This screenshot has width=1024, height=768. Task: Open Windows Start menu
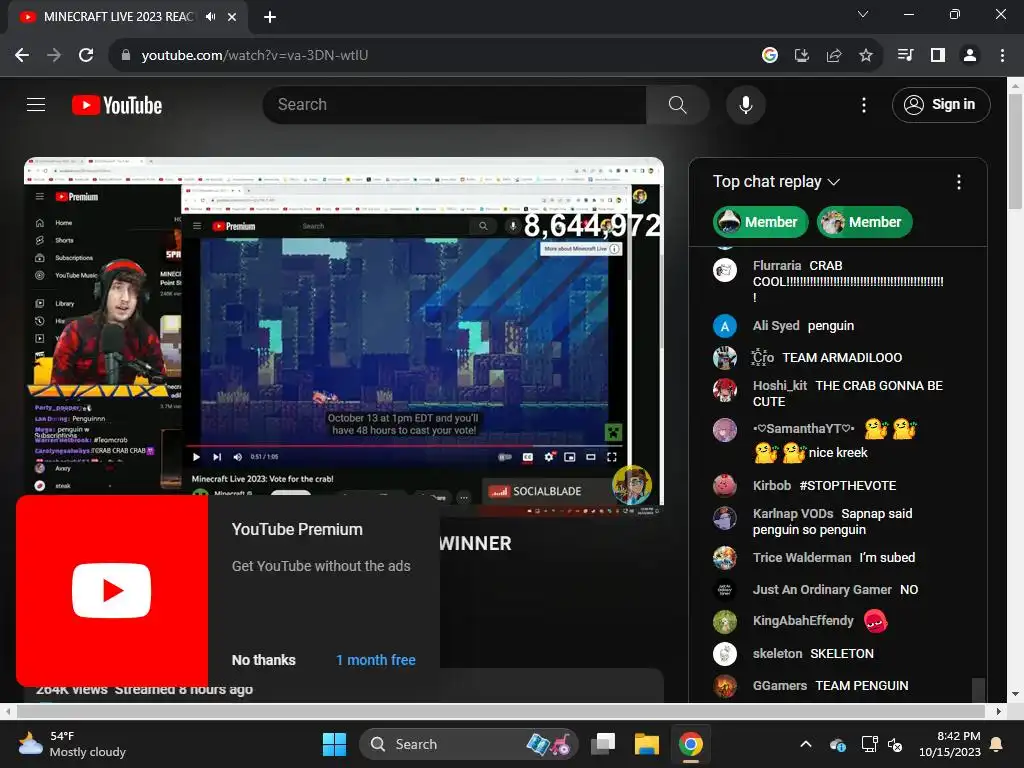pos(334,744)
